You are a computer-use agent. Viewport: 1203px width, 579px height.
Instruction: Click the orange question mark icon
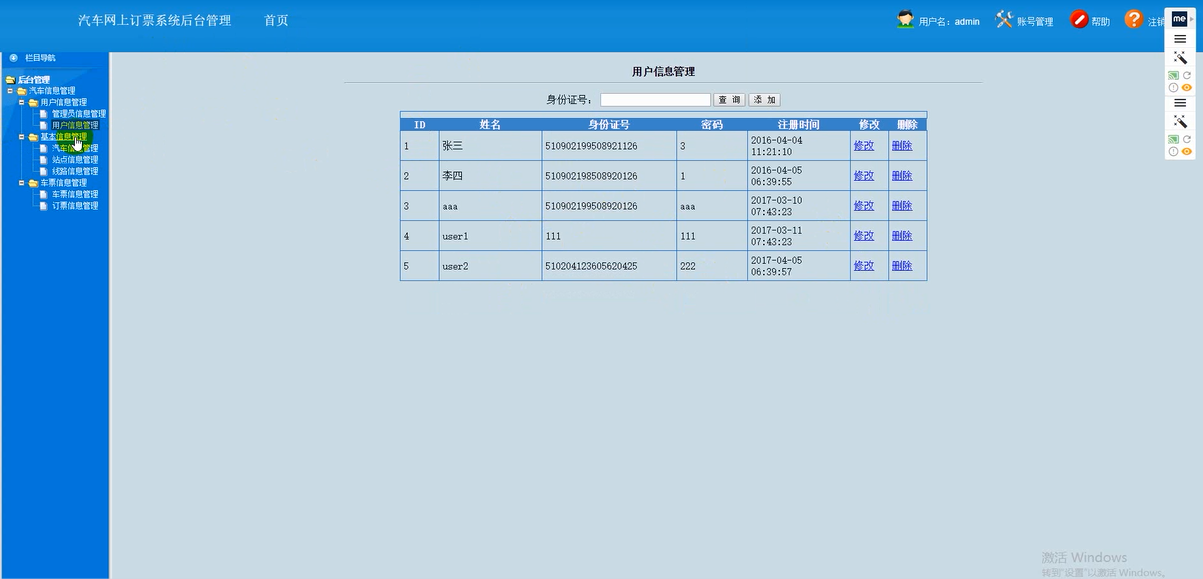tap(1133, 19)
